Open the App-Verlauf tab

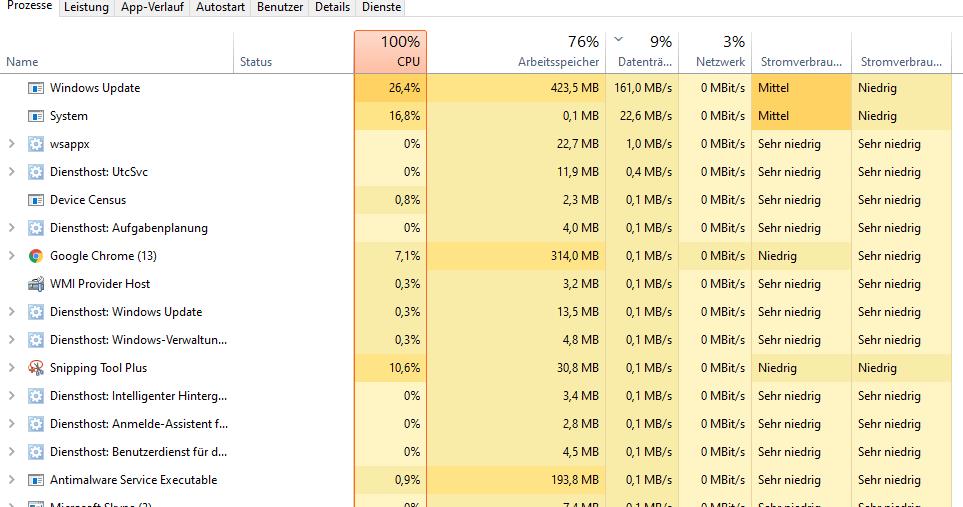152,7
